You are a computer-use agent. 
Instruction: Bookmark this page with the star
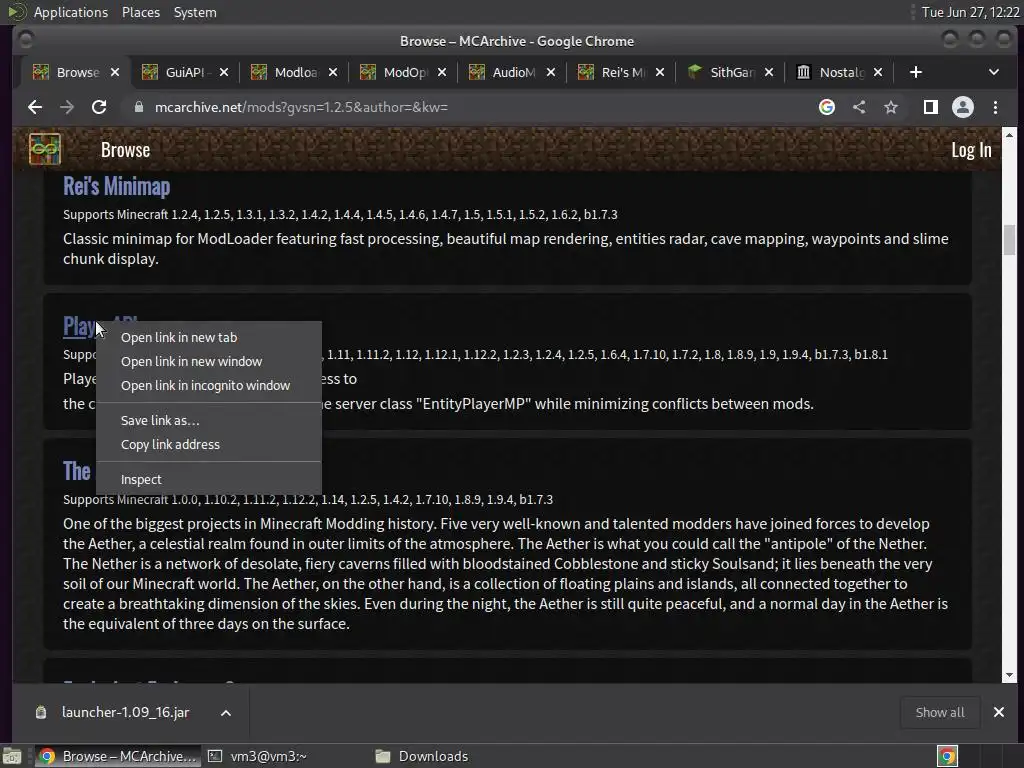891,107
